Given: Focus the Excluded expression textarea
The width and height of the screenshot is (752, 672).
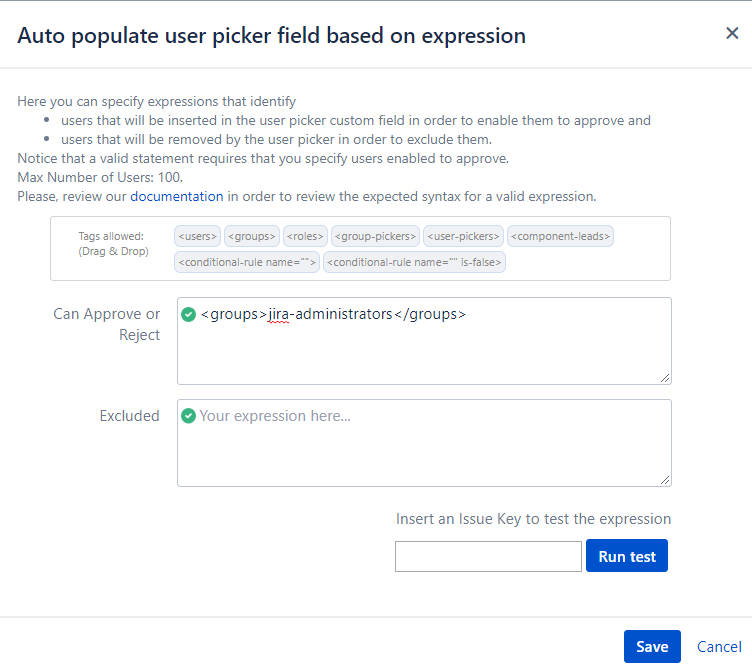Looking at the screenshot, I should [424, 443].
